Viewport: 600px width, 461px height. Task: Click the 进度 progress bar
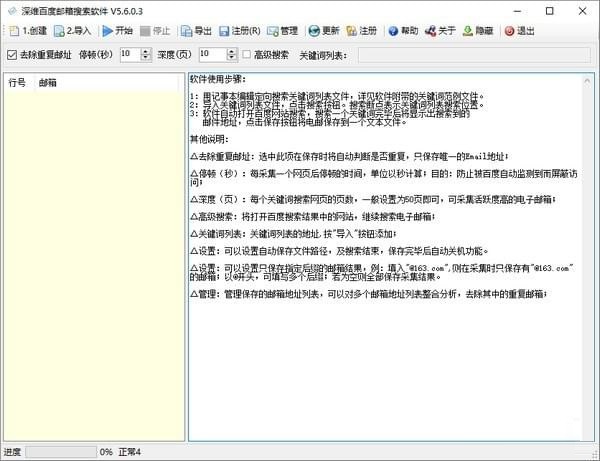60,452
